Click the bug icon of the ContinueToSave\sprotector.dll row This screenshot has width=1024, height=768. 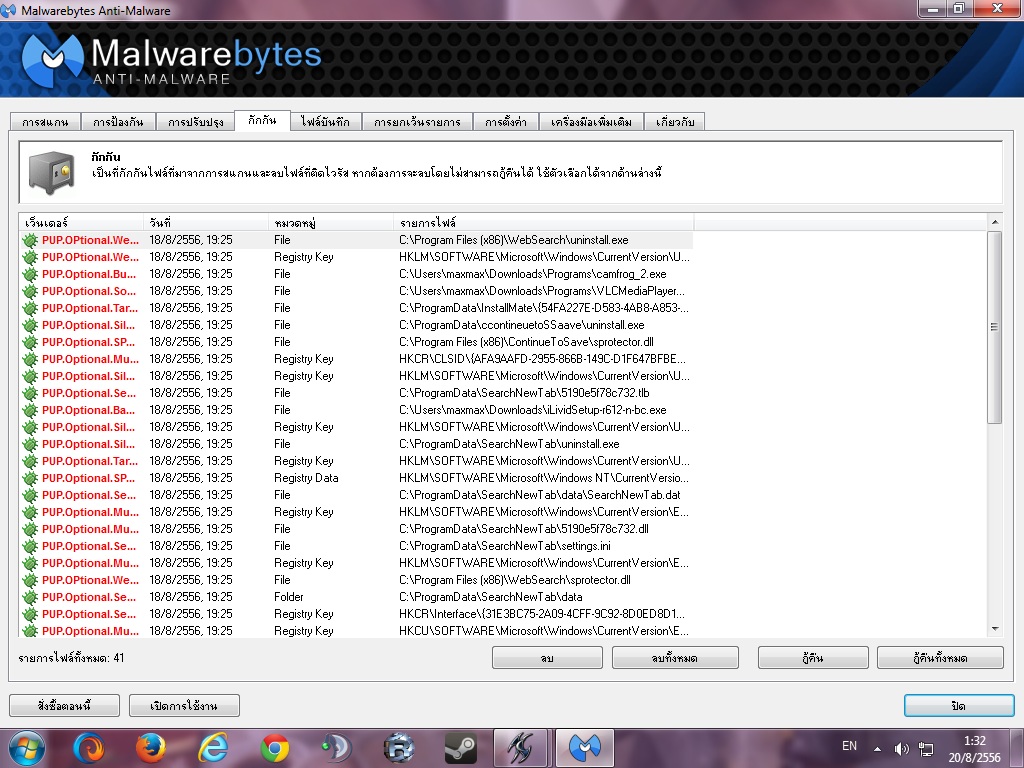click(29, 342)
